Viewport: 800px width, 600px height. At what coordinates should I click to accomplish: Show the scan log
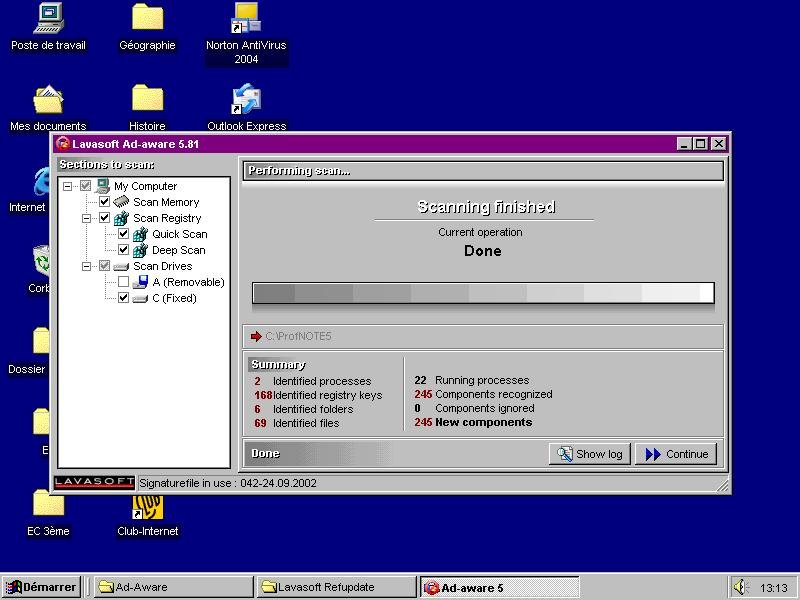(590, 454)
